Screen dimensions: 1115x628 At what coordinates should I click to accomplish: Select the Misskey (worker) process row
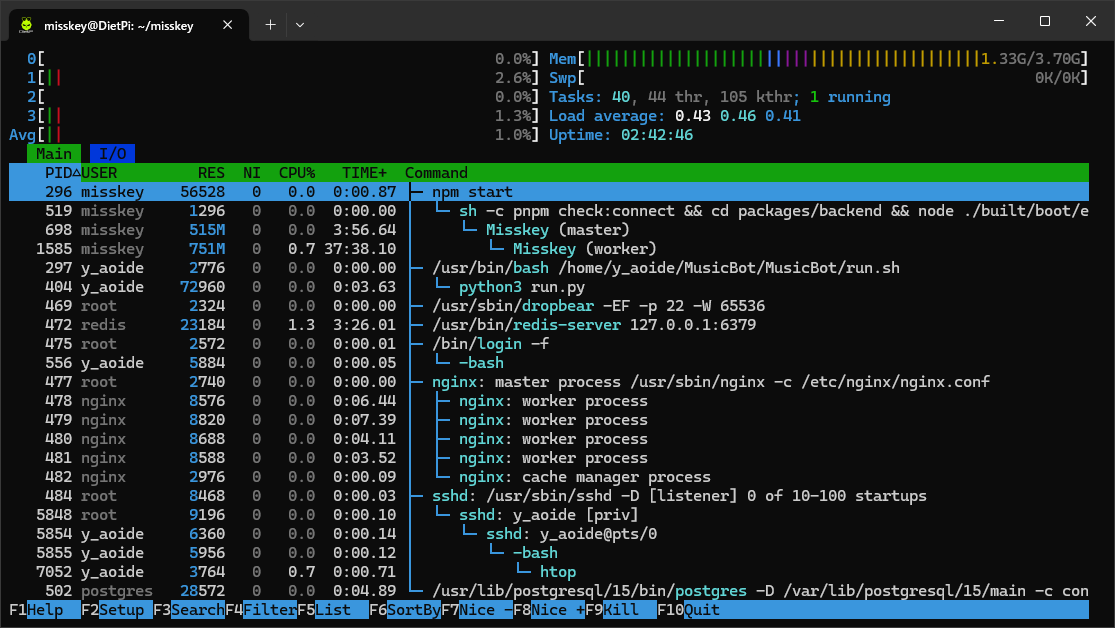pos(548,249)
